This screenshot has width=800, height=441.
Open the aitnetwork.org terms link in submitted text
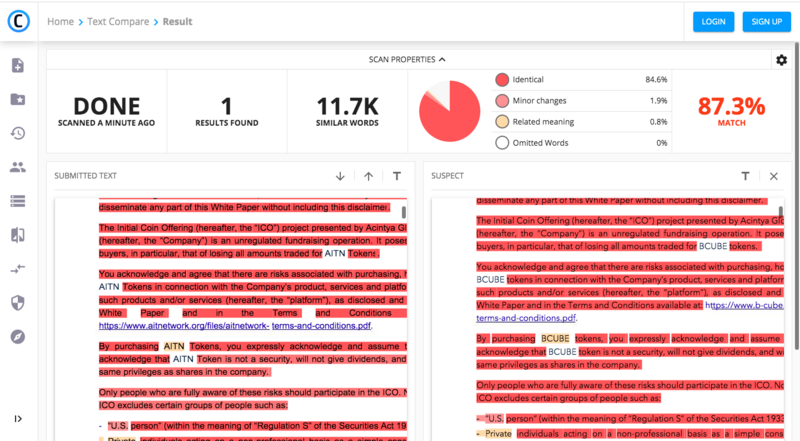coord(235,326)
